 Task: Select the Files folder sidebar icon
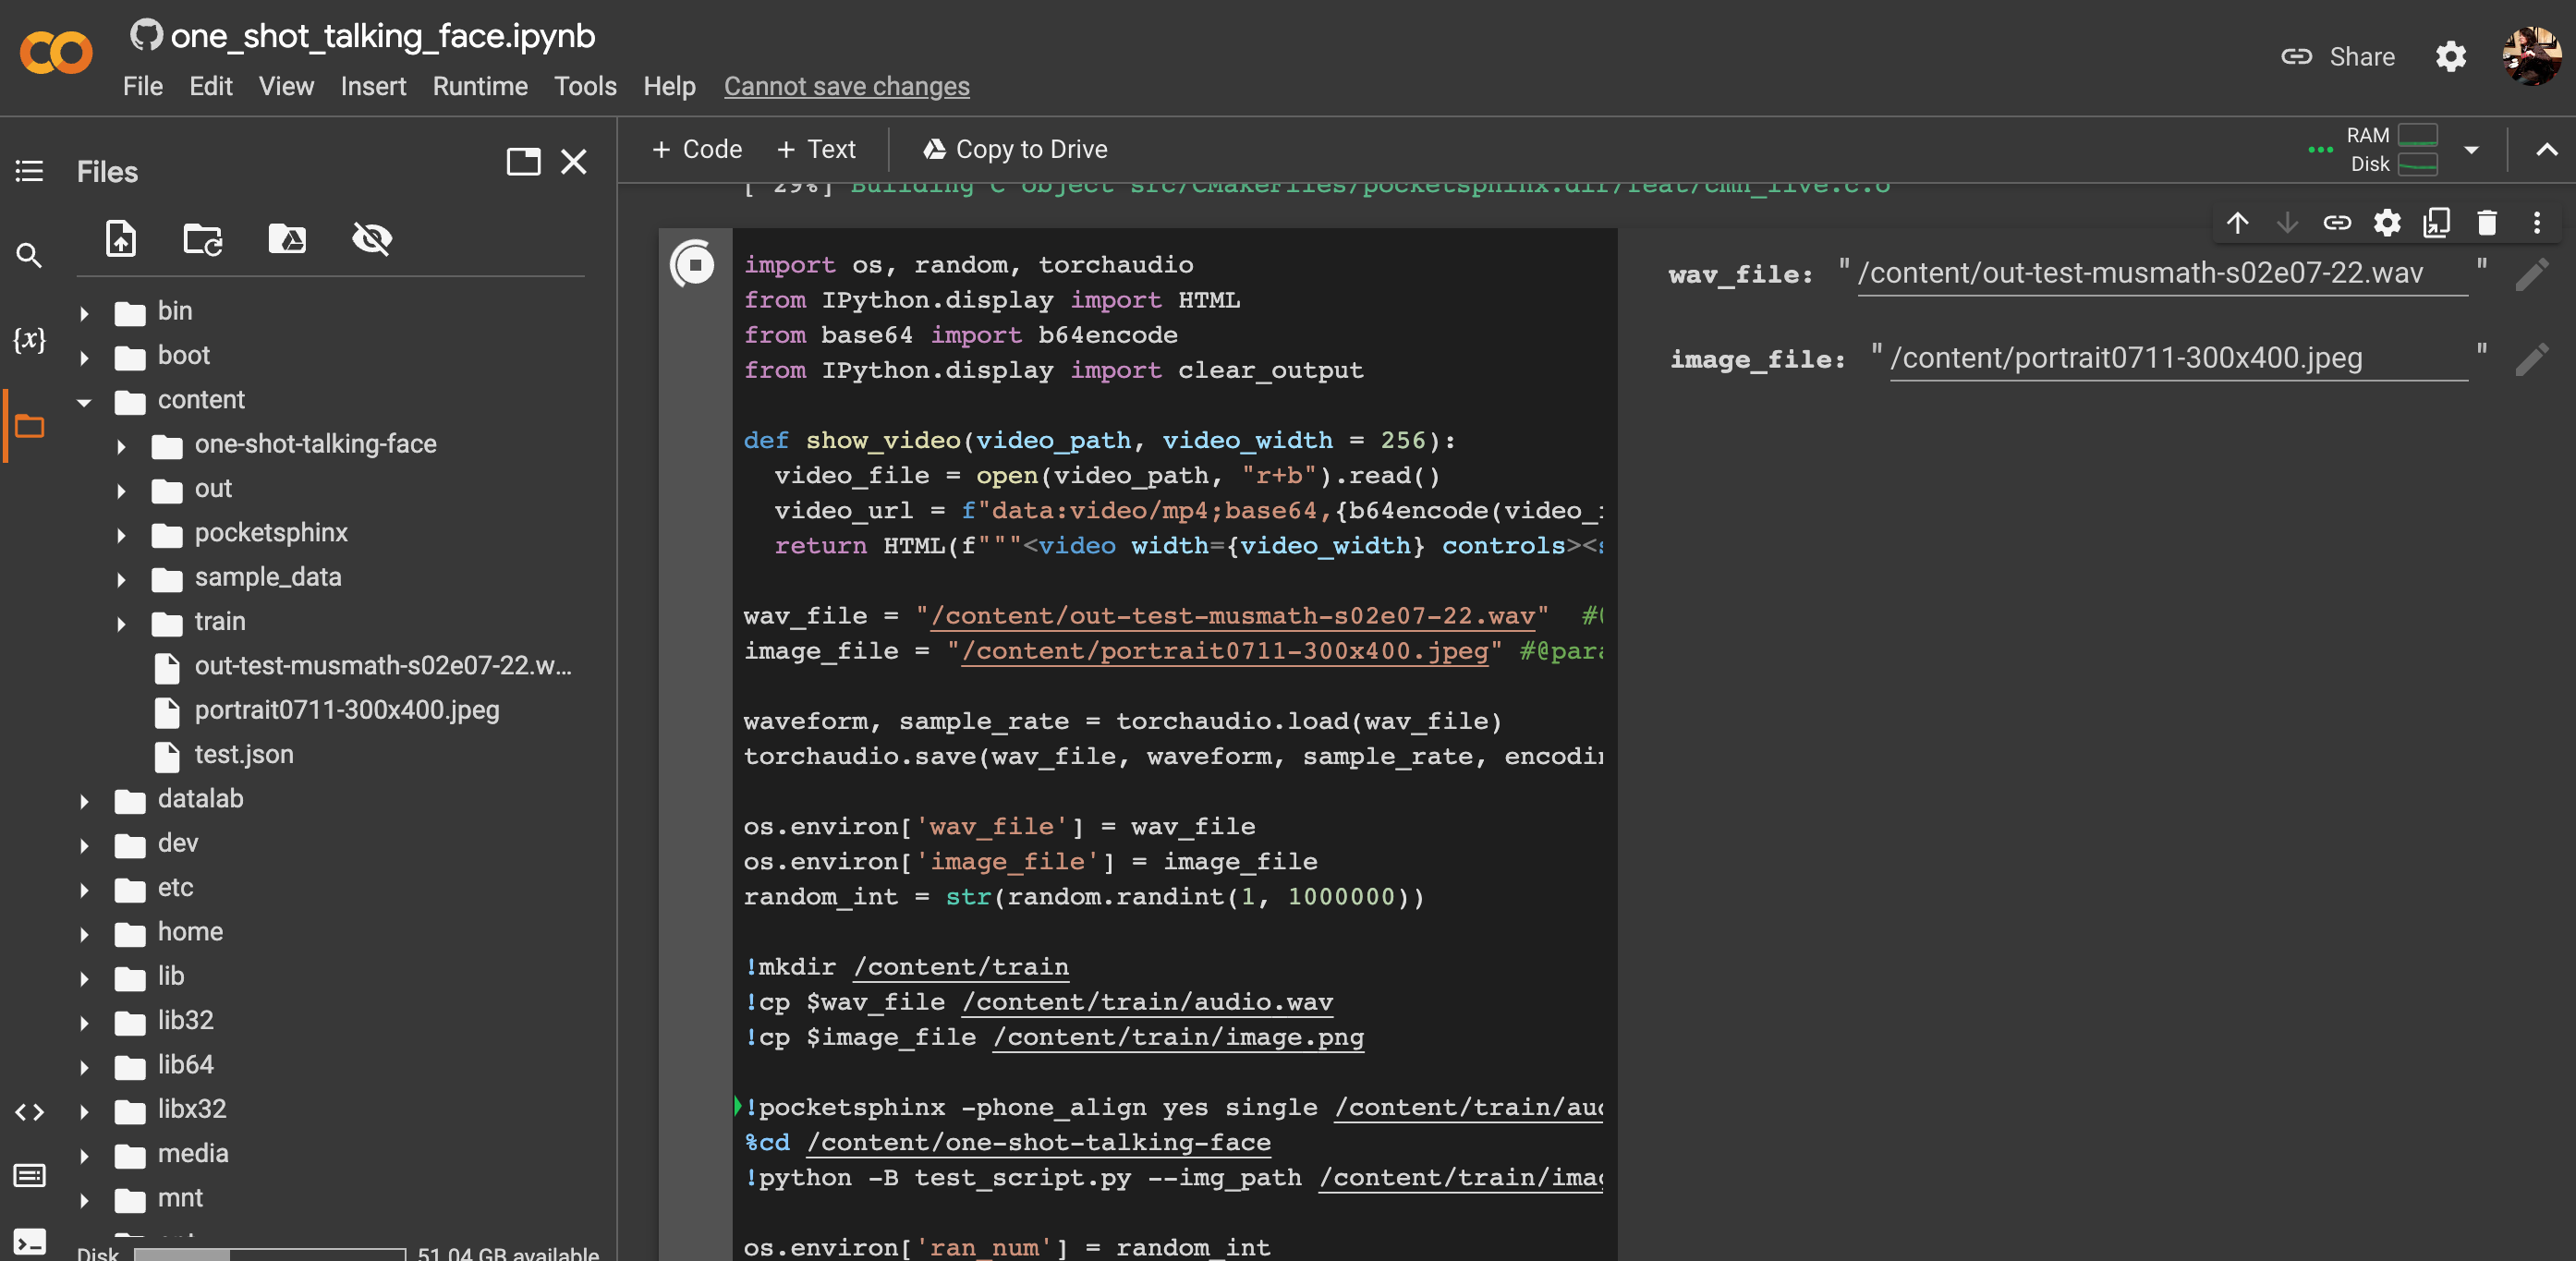pos(29,427)
